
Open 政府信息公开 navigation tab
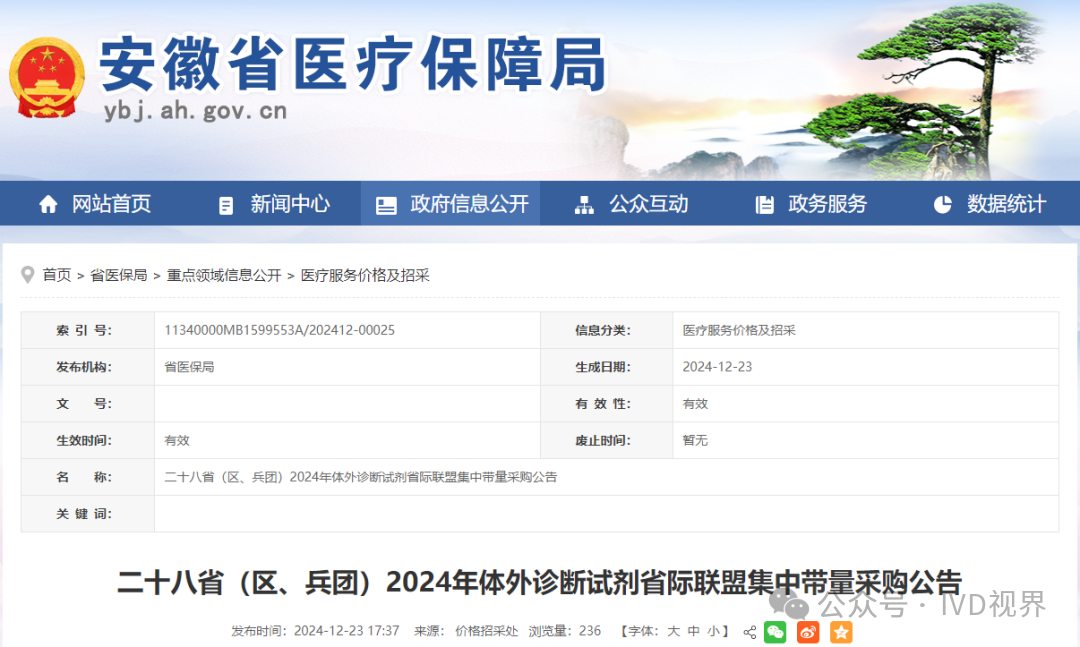[451, 204]
